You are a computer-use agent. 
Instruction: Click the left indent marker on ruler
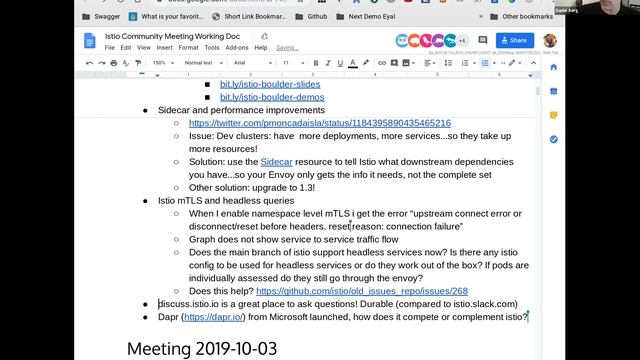pos(157,75)
